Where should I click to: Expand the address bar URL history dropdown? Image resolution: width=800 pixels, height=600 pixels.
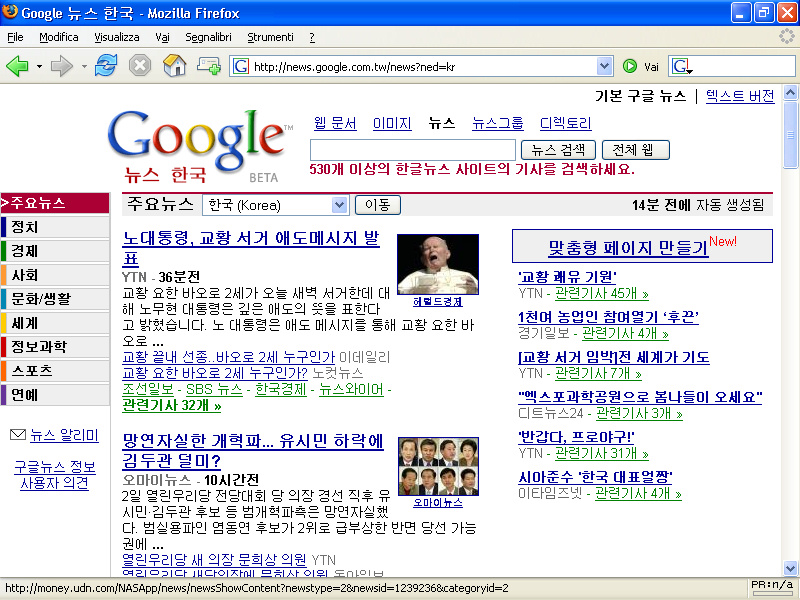pyautogui.click(x=604, y=66)
